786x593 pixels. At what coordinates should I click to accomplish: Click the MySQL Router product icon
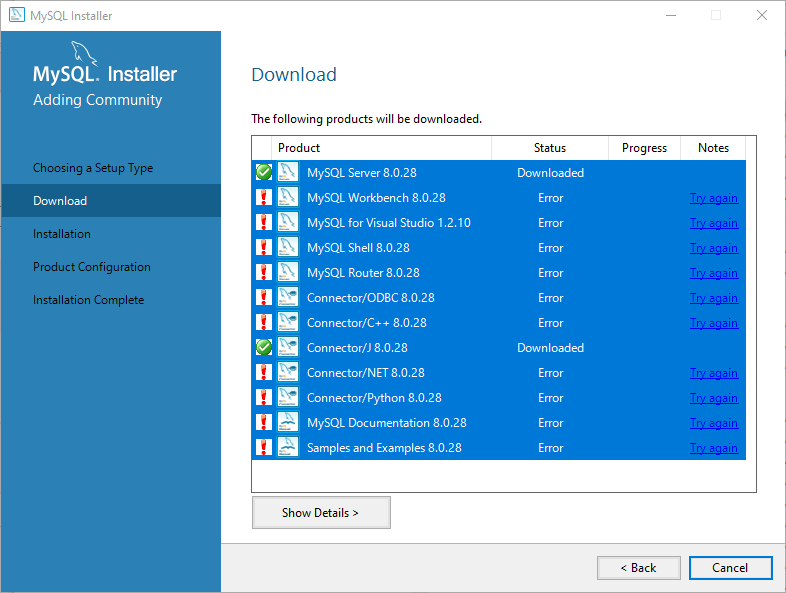pos(288,272)
